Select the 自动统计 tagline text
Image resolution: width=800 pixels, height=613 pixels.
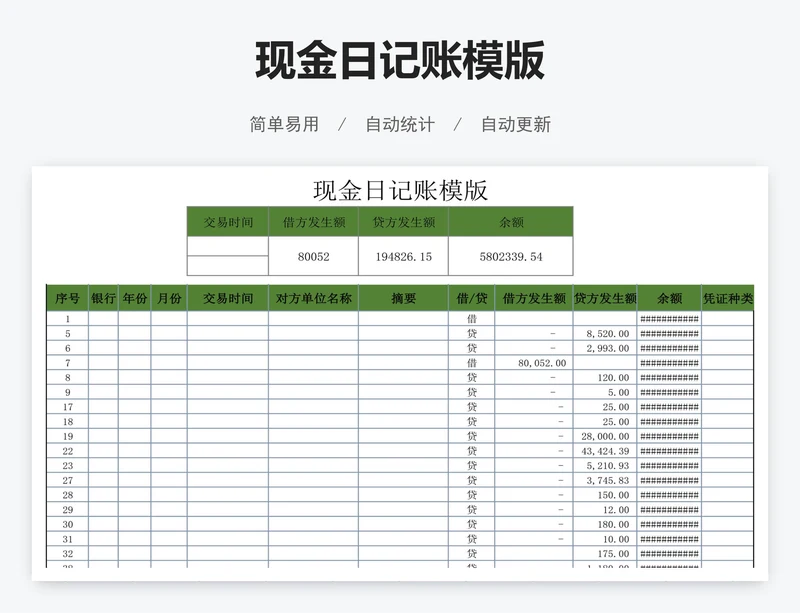click(x=400, y=125)
